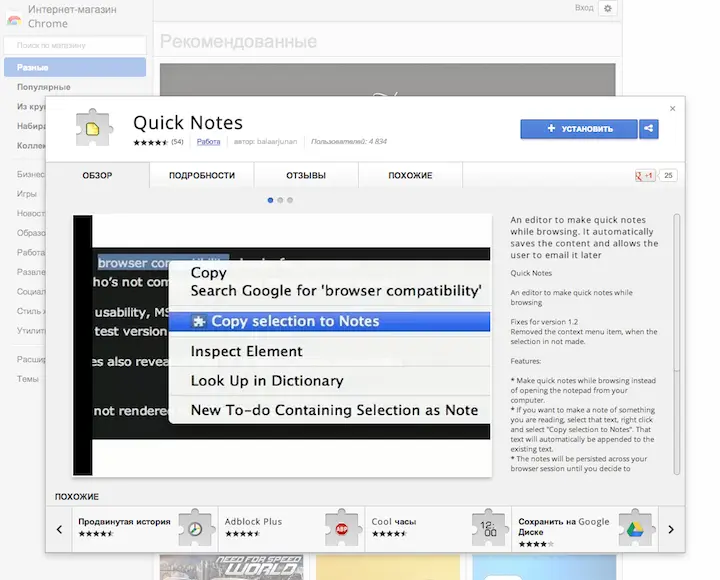Select the second carousel dot
The height and width of the screenshot is (580, 720).
pyautogui.click(x=280, y=200)
